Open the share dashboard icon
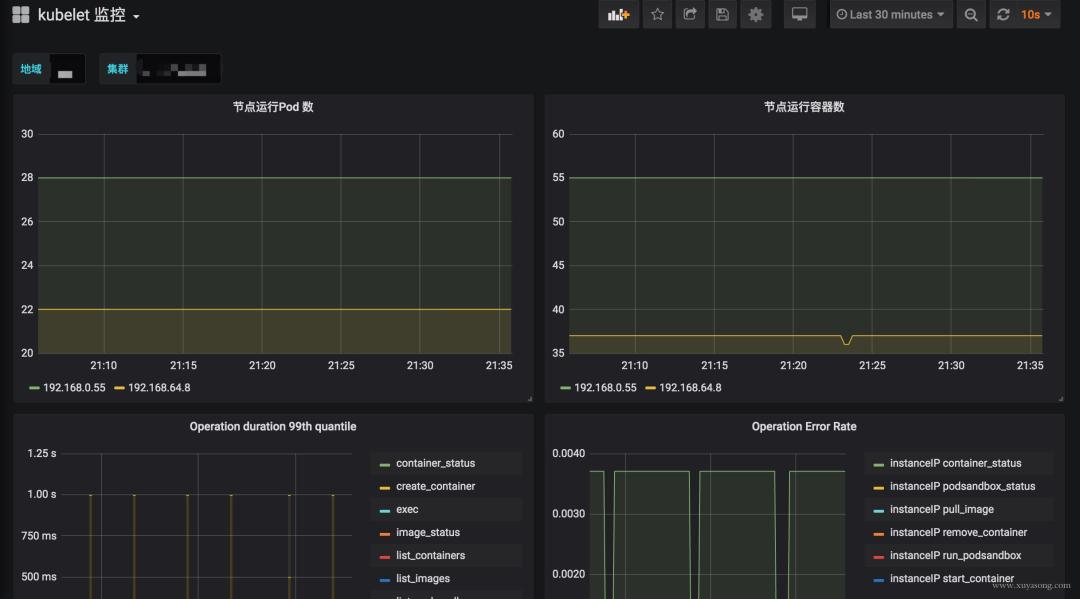The height and width of the screenshot is (599, 1080). (x=690, y=14)
